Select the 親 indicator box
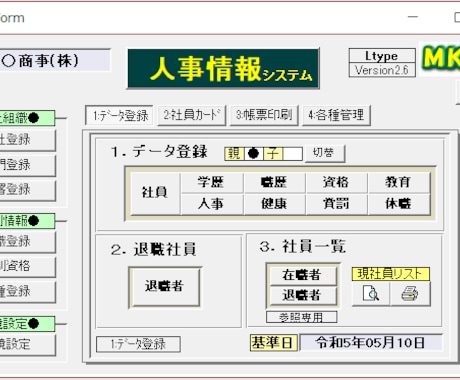Image resolution: width=460 pixels, height=380 pixels. point(234,154)
